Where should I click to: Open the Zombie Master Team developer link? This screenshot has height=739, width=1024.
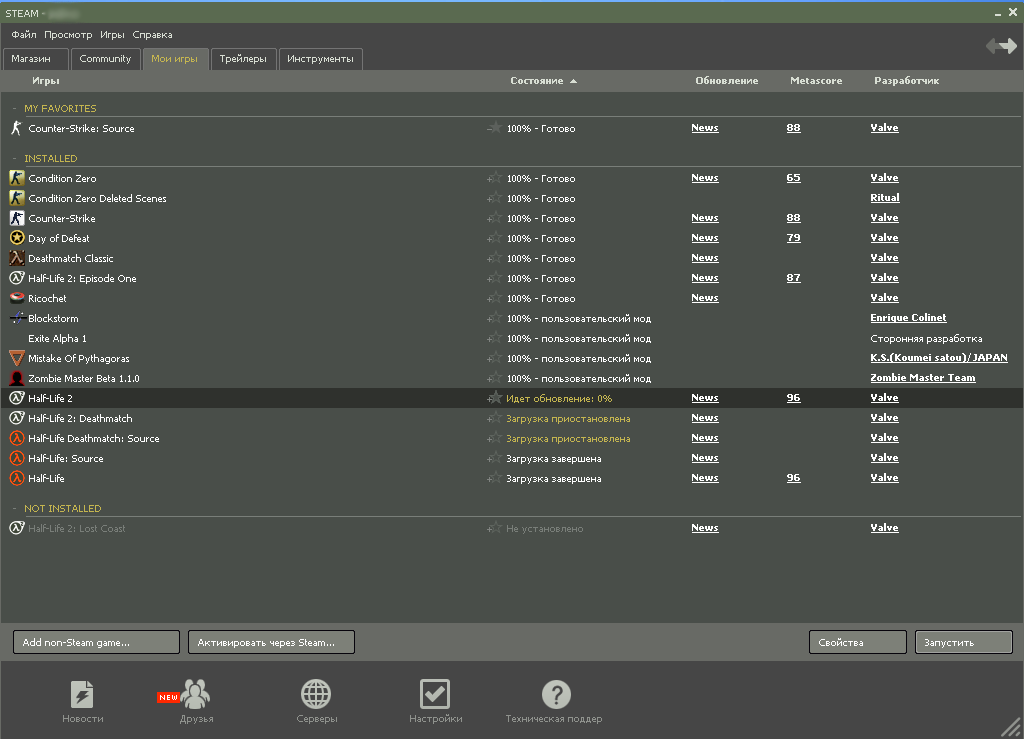(922, 378)
